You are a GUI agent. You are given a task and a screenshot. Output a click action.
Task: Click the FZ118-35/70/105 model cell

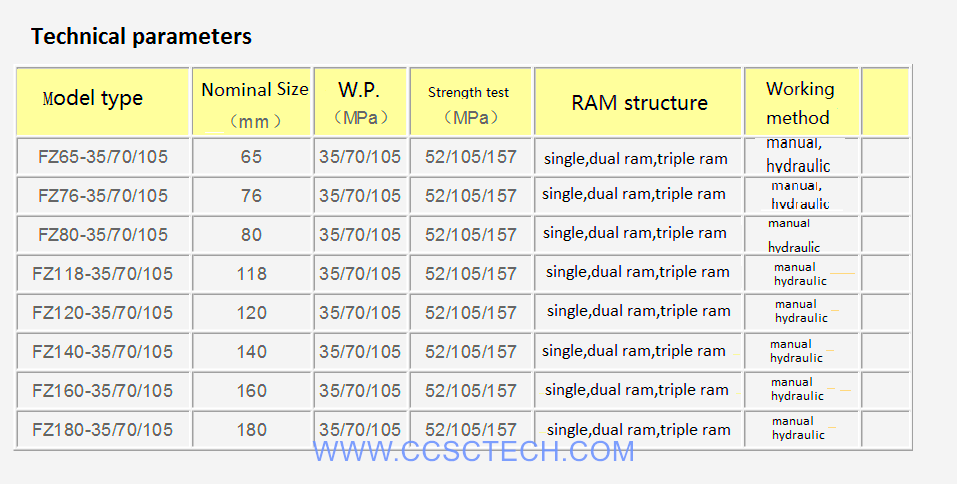[x=103, y=274]
